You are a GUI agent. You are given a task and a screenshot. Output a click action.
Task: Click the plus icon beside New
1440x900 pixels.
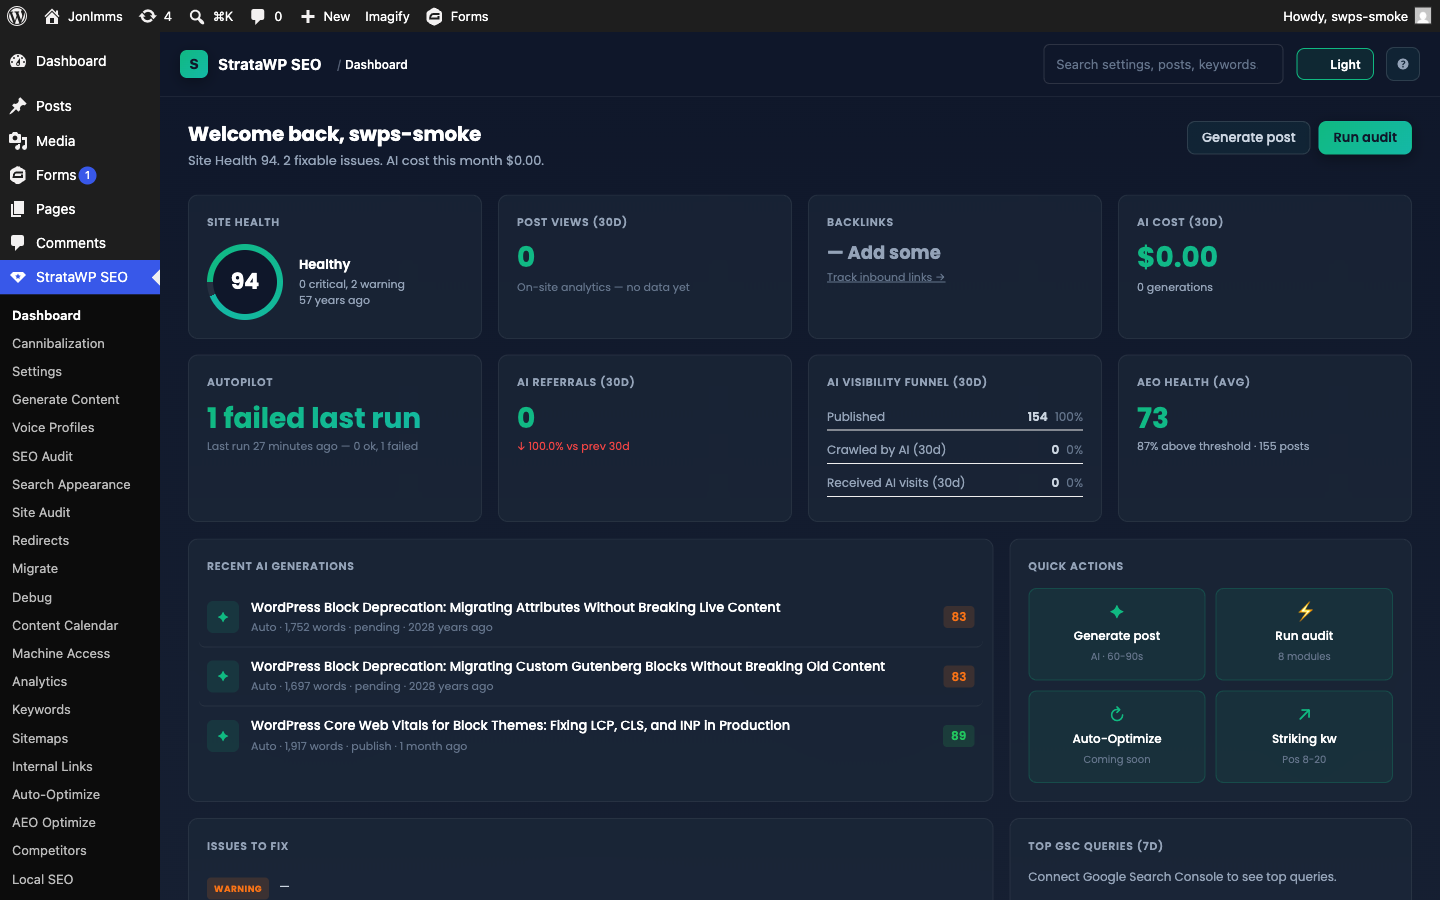308,16
